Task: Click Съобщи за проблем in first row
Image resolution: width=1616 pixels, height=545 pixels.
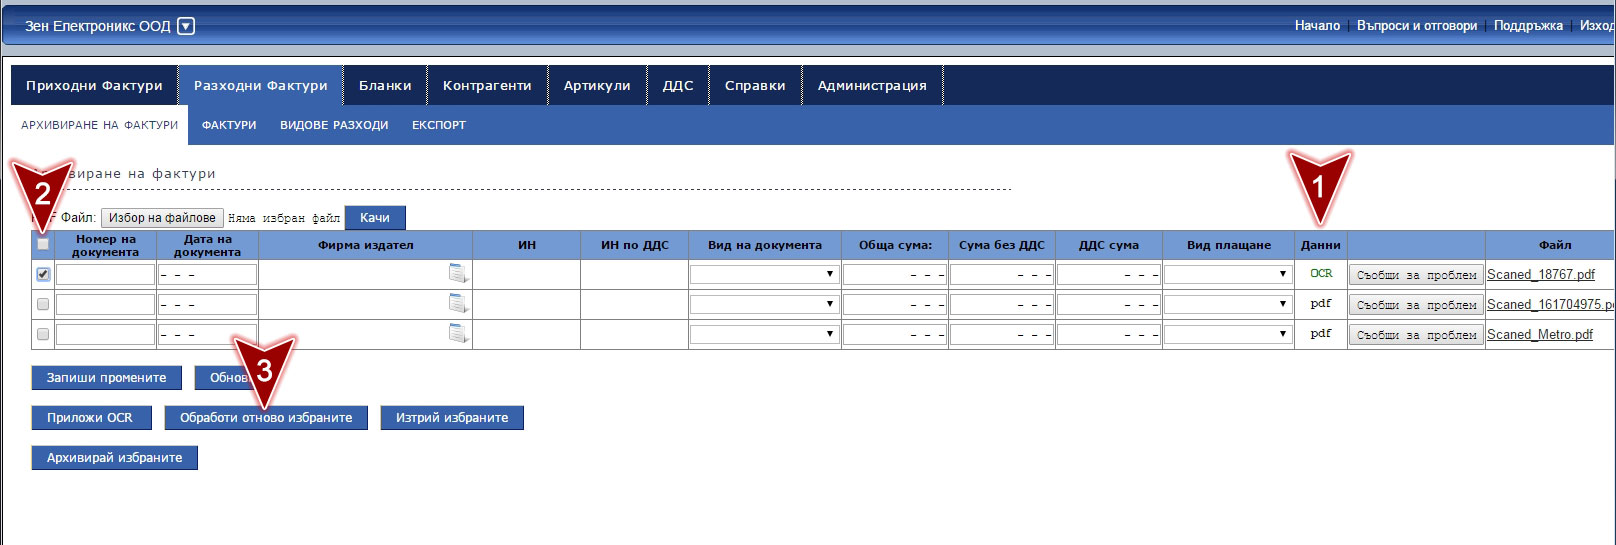Action: pos(1416,275)
